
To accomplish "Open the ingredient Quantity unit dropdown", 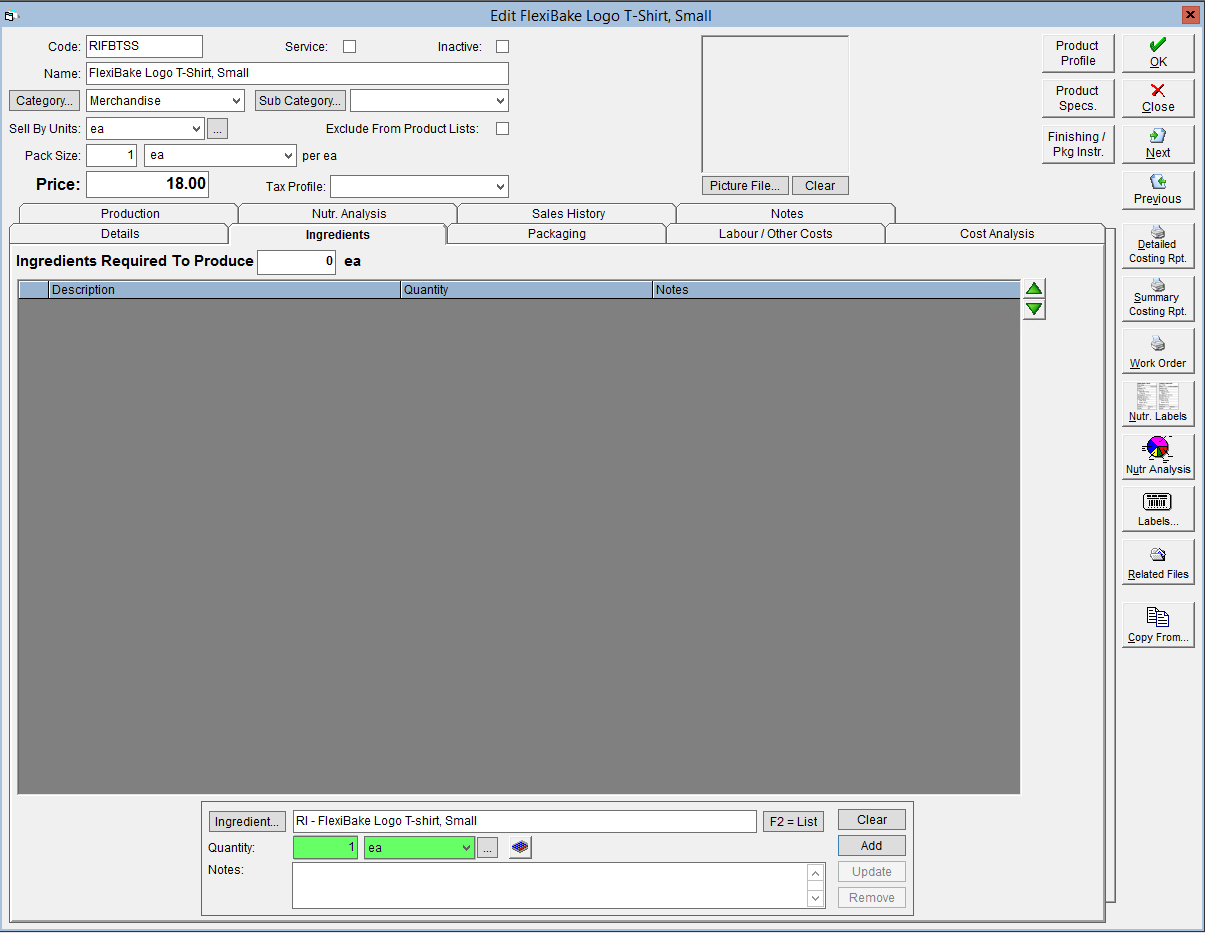I will pos(465,848).
